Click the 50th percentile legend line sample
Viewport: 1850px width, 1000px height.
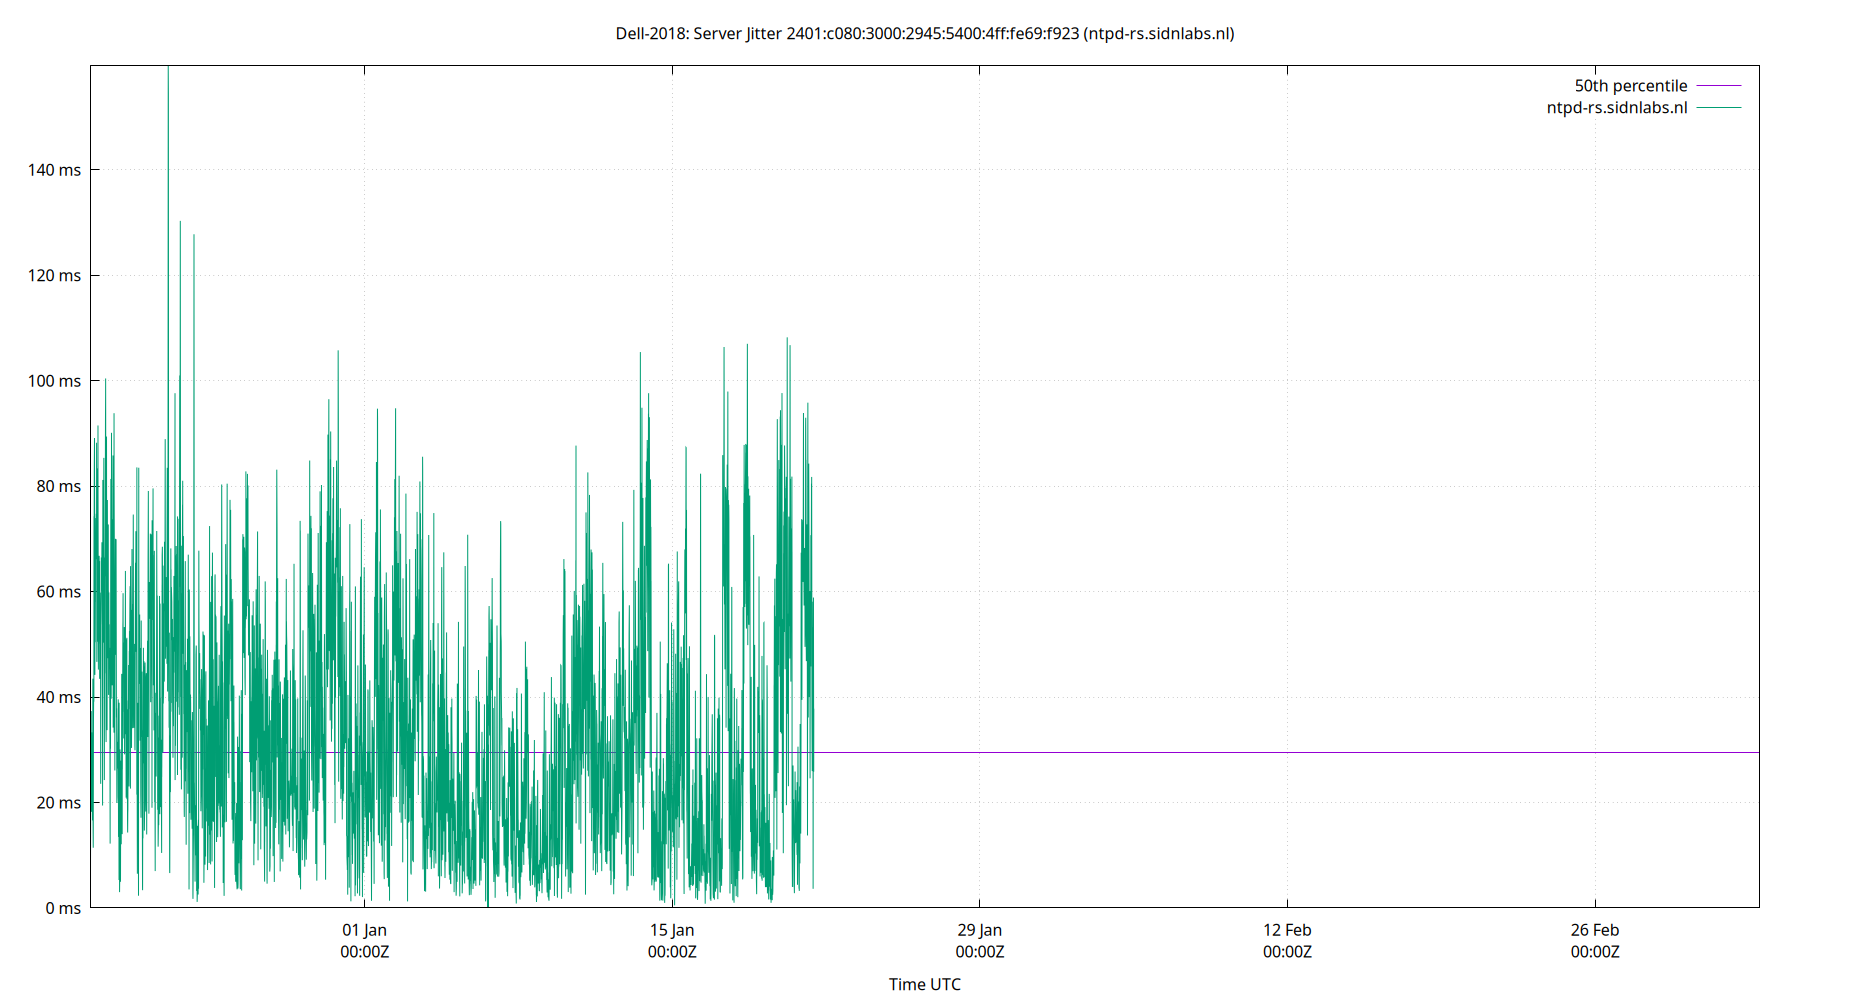(x=1720, y=86)
